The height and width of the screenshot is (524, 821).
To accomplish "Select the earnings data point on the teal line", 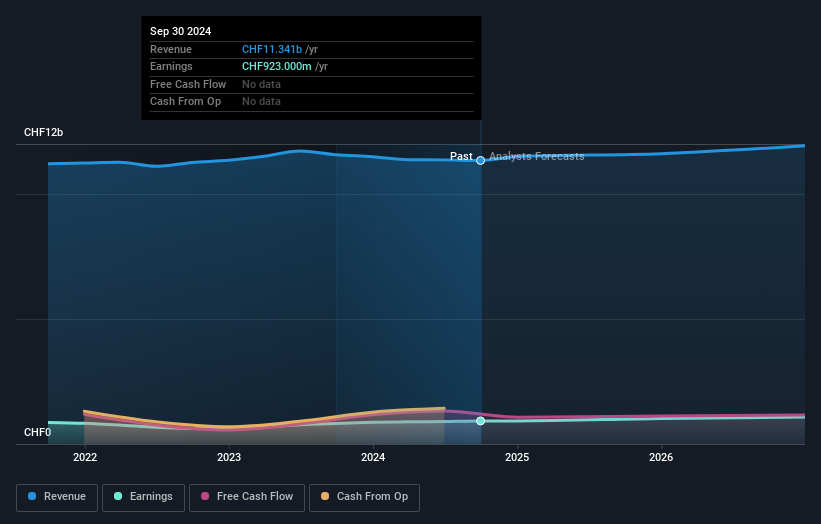I will click(x=480, y=421).
